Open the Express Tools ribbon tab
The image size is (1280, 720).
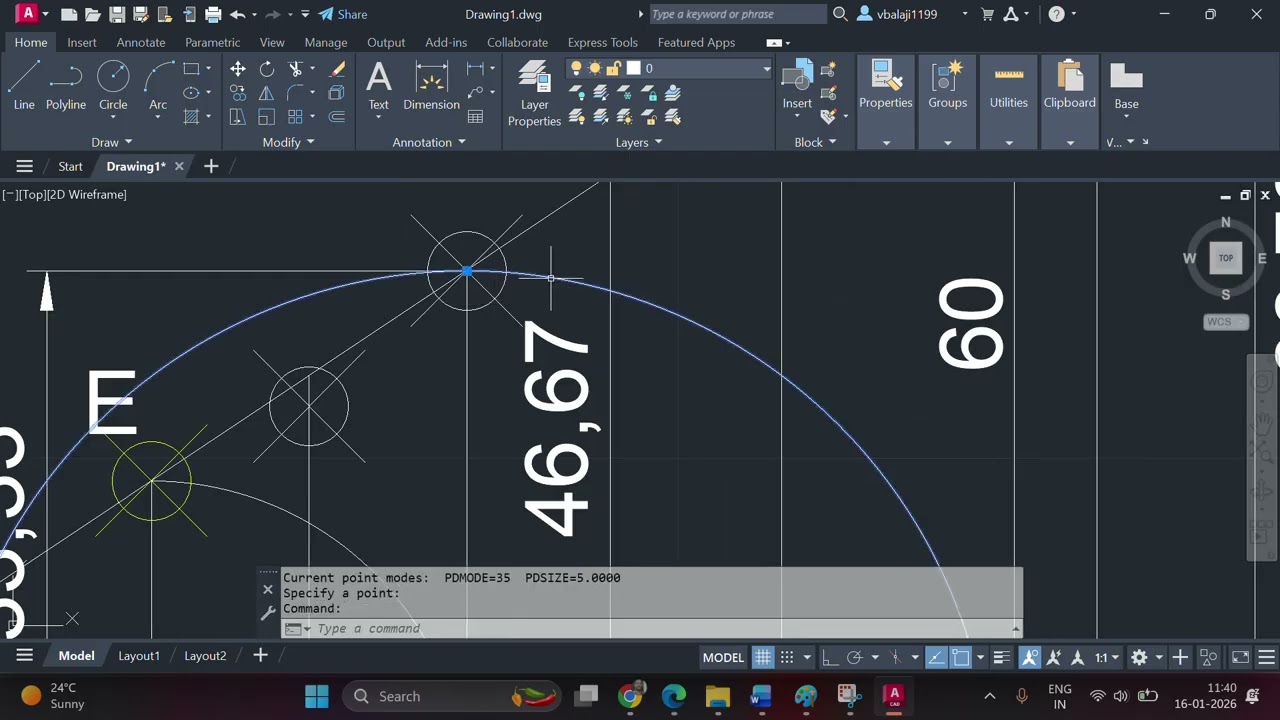pos(602,42)
